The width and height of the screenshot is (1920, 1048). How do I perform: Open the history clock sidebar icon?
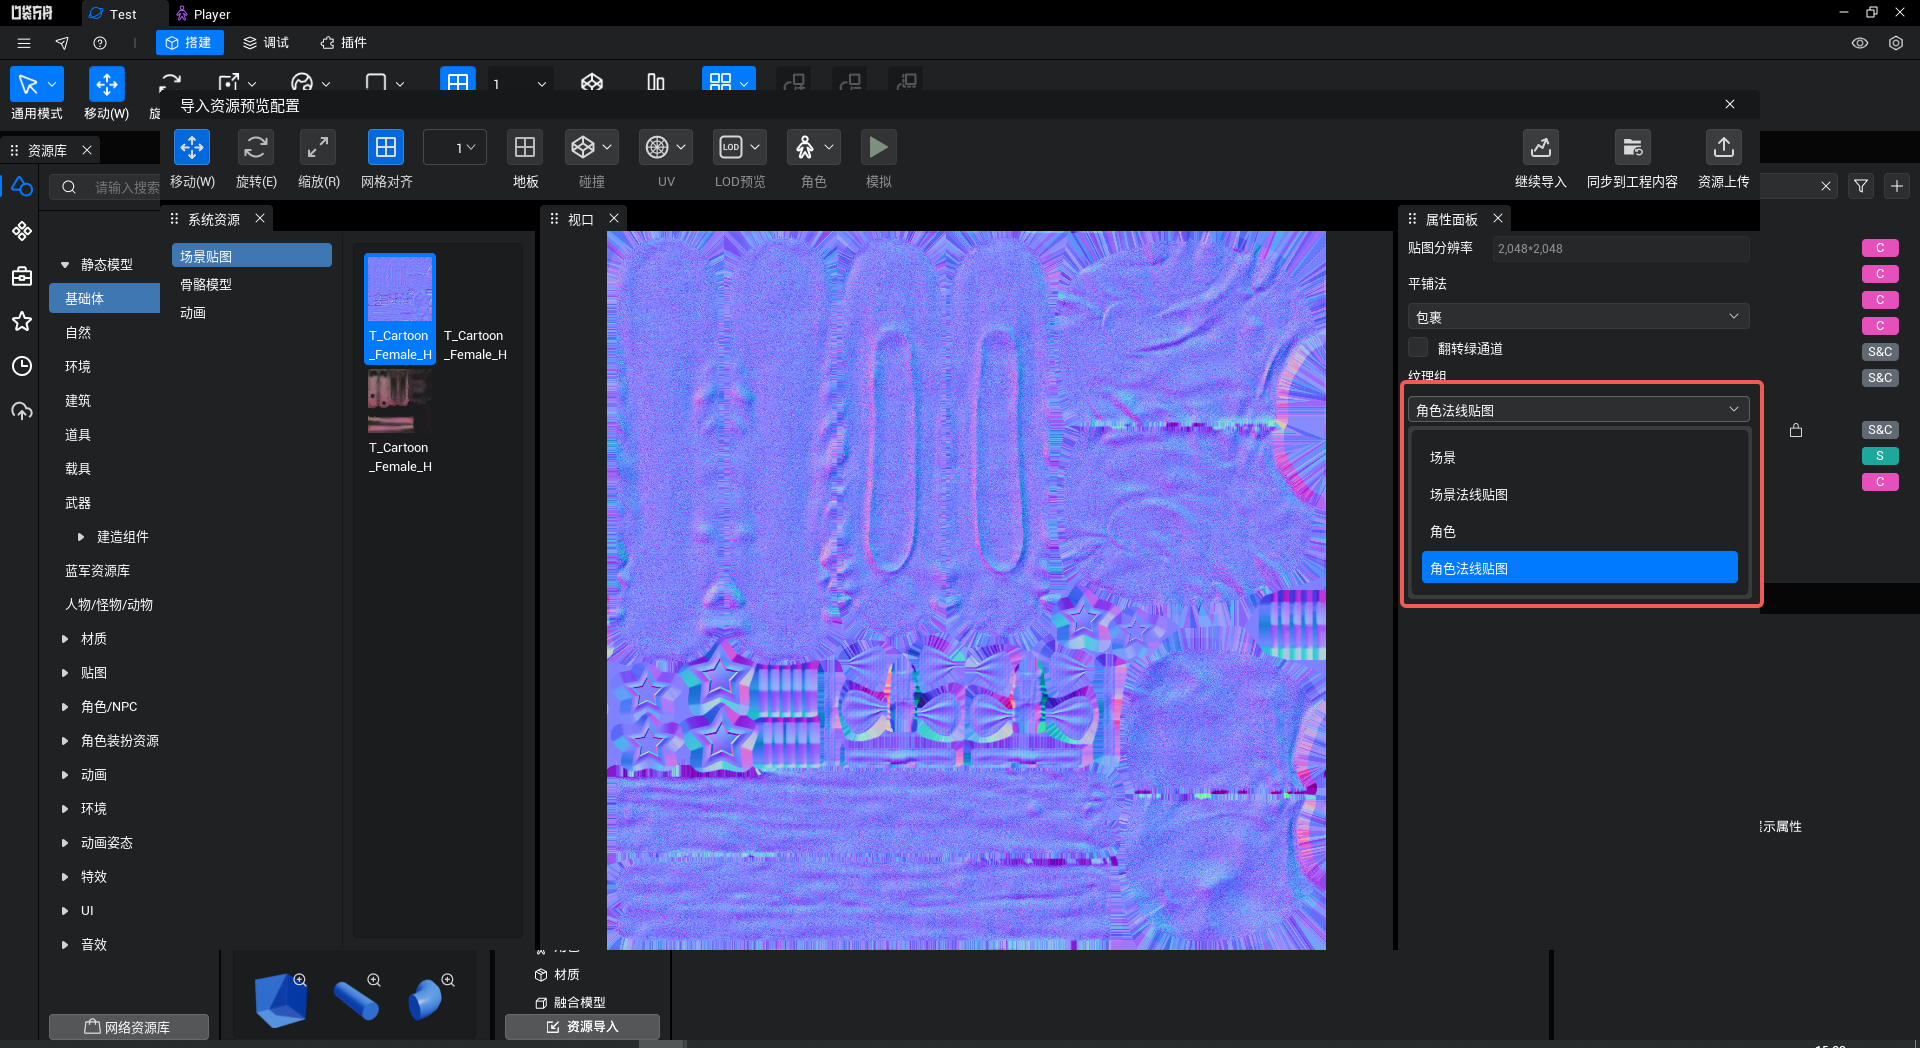coord(22,366)
